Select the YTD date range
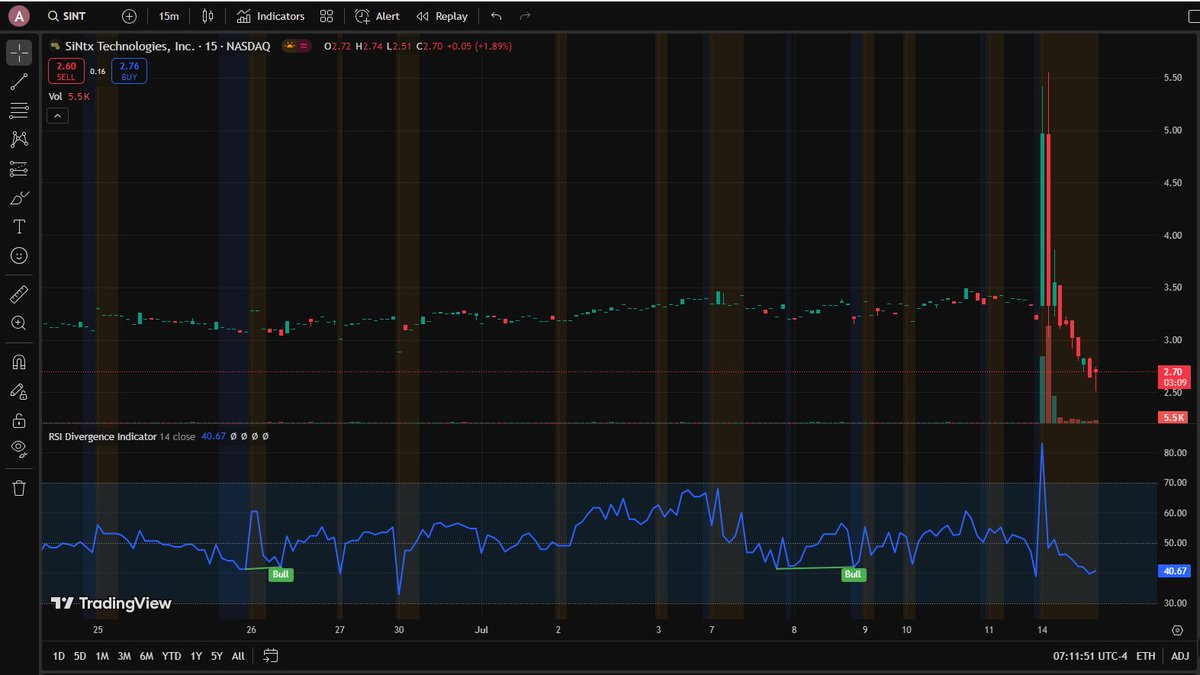 click(172, 656)
